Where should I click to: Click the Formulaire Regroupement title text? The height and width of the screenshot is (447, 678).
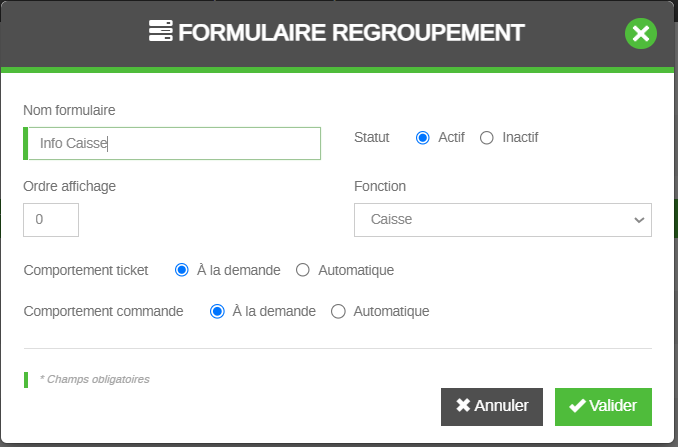351,32
